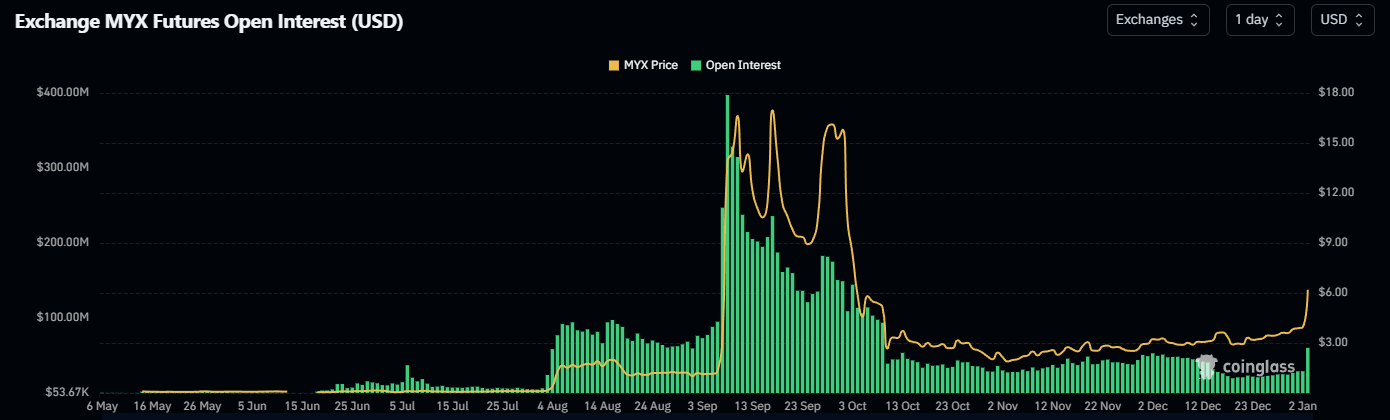
Task: Click the 14 Aug date label
Action: (x=602, y=408)
